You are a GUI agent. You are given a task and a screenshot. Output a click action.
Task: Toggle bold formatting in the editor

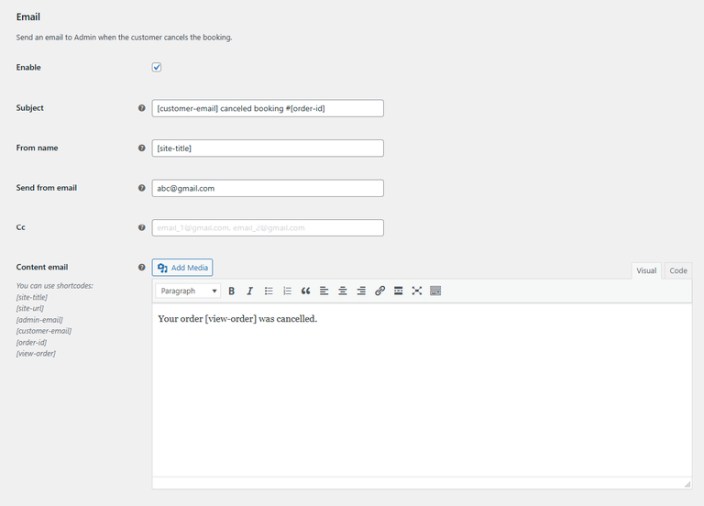tap(231, 291)
